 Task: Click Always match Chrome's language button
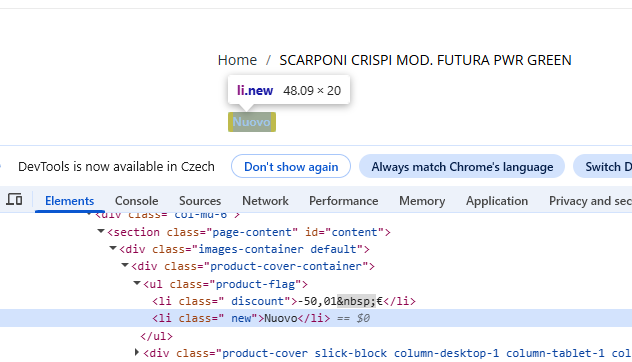point(462,166)
